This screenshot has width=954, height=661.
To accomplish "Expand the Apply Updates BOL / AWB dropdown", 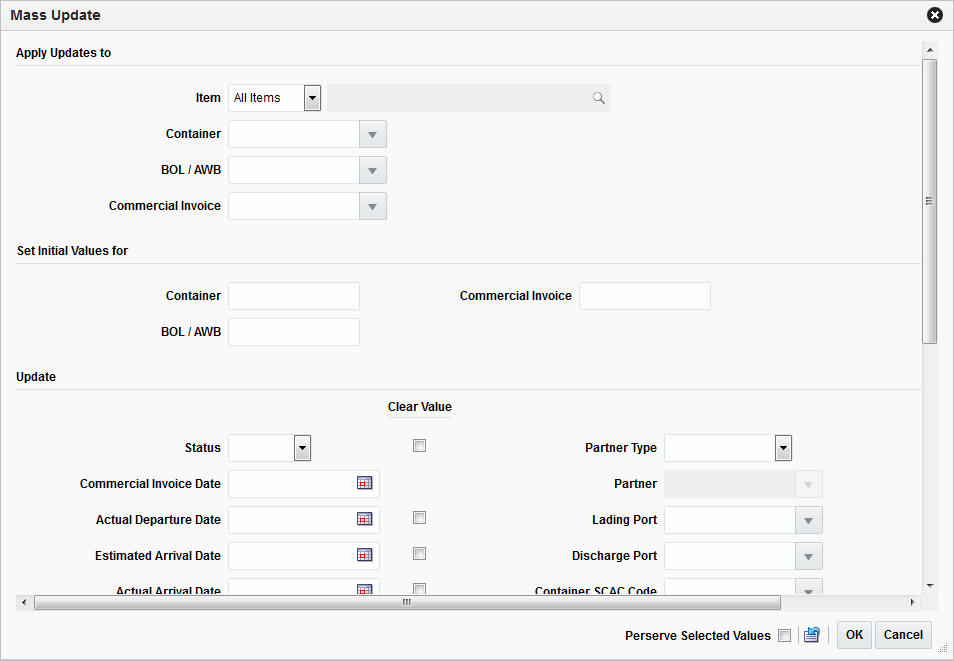I will coord(372,170).
